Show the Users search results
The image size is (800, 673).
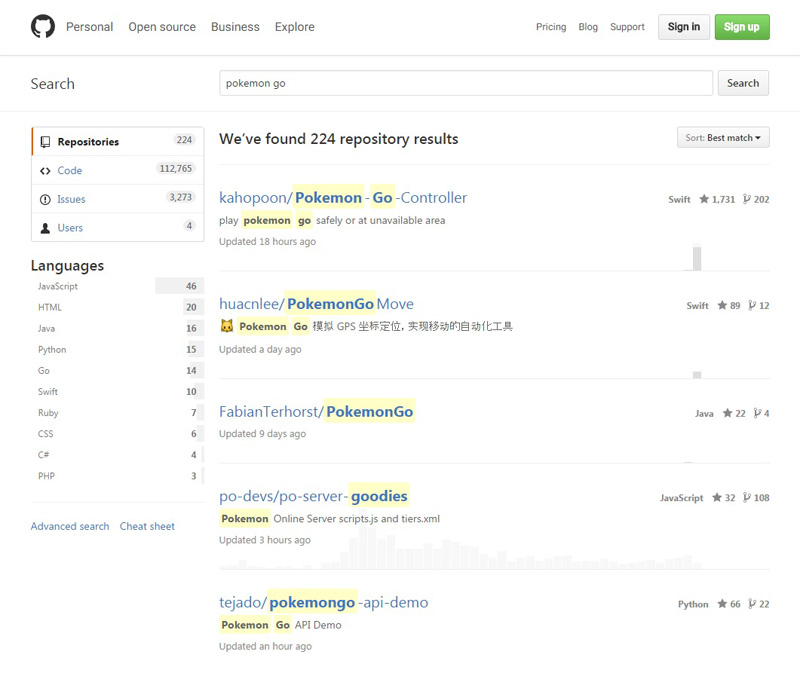point(70,228)
